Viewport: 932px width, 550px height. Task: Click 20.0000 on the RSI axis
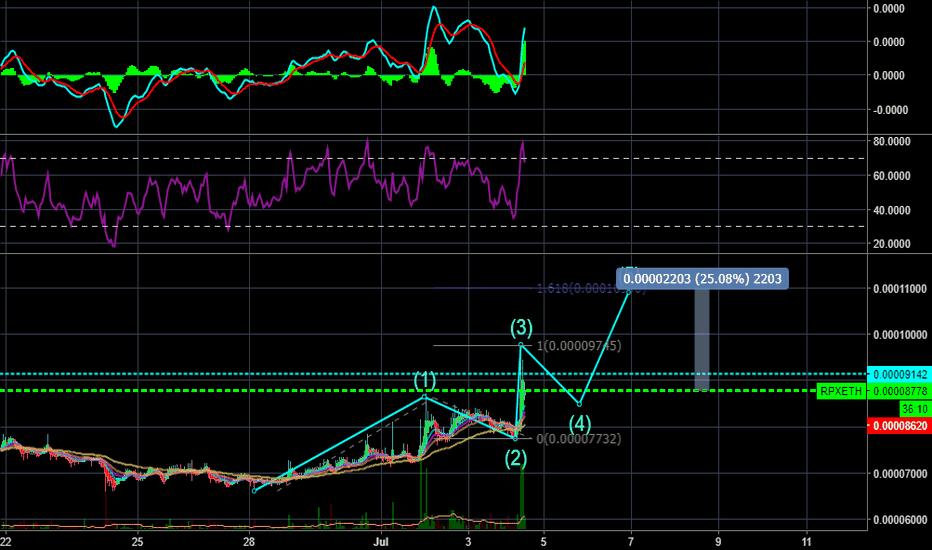click(x=892, y=244)
